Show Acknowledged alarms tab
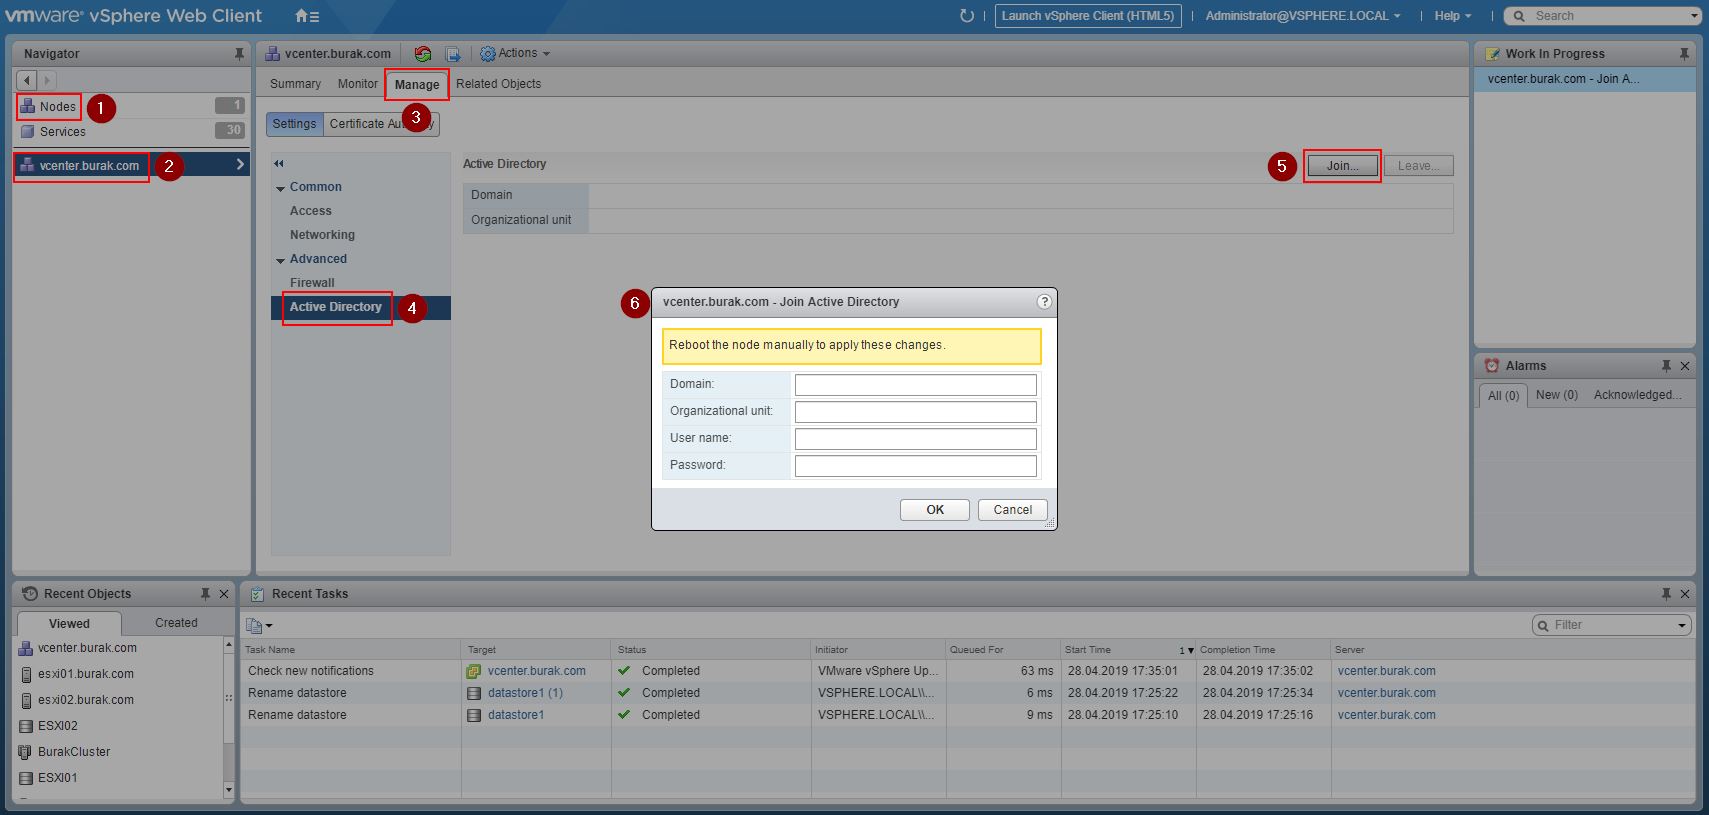This screenshot has width=1709, height=815. [x=1637, y=395]
